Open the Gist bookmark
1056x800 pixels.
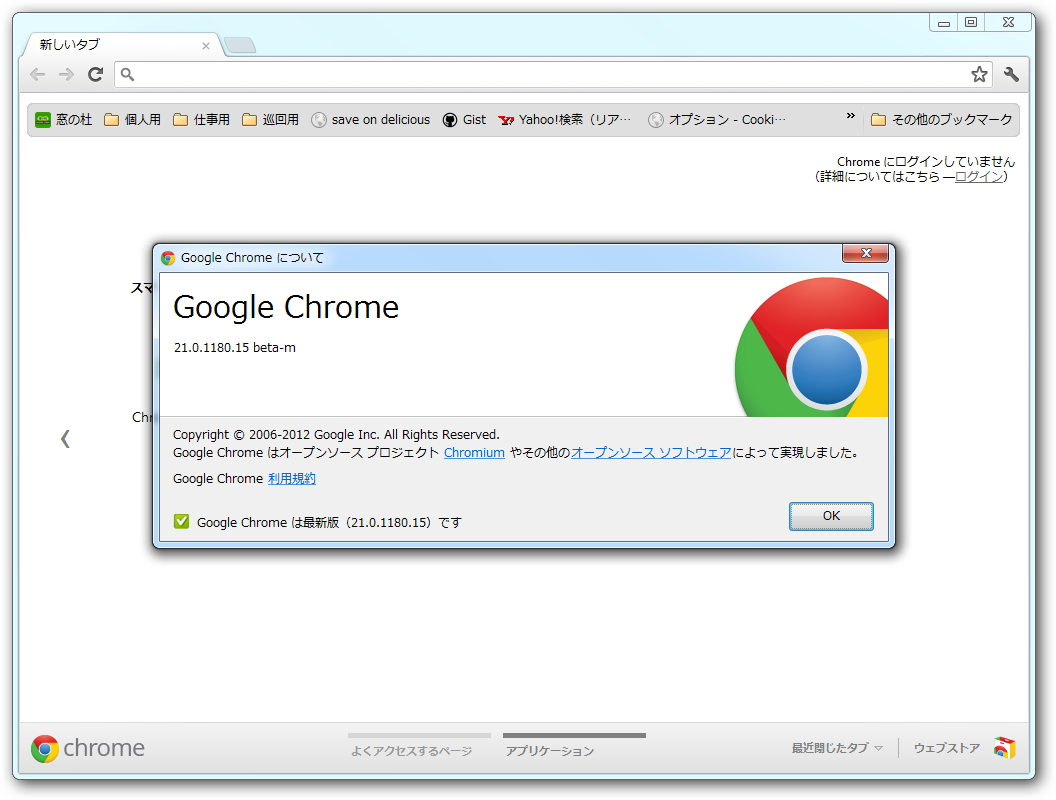[463, 119]
